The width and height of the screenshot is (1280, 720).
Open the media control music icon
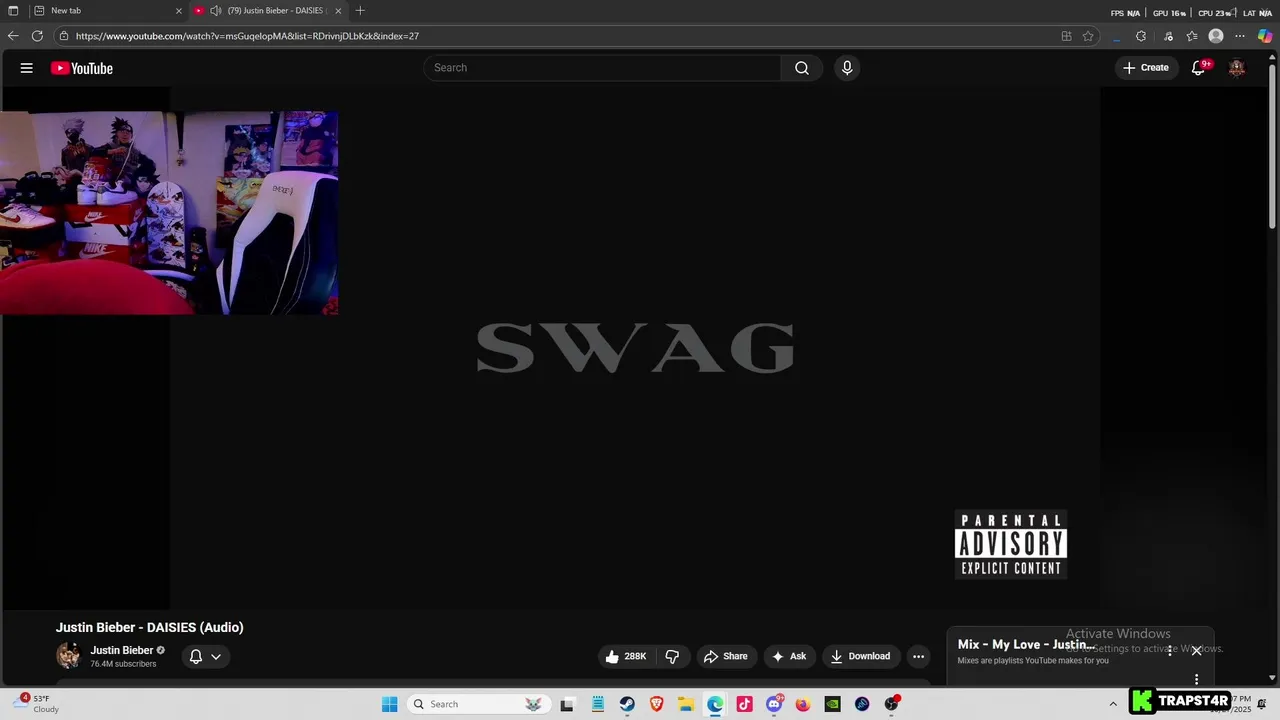point(1168,36)
